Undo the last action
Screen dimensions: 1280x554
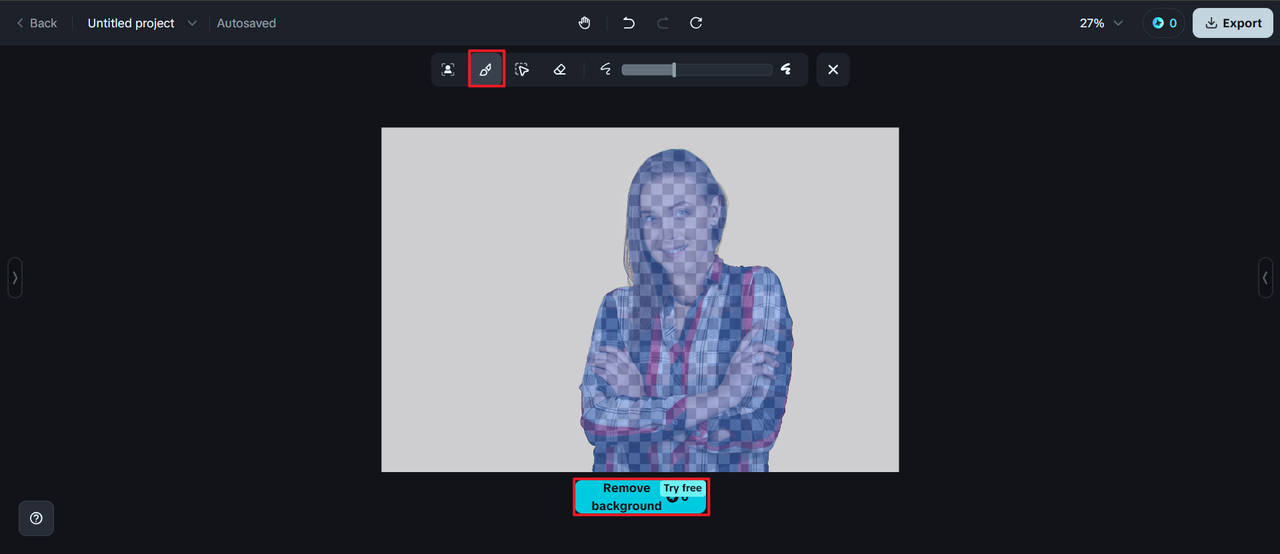628,23
